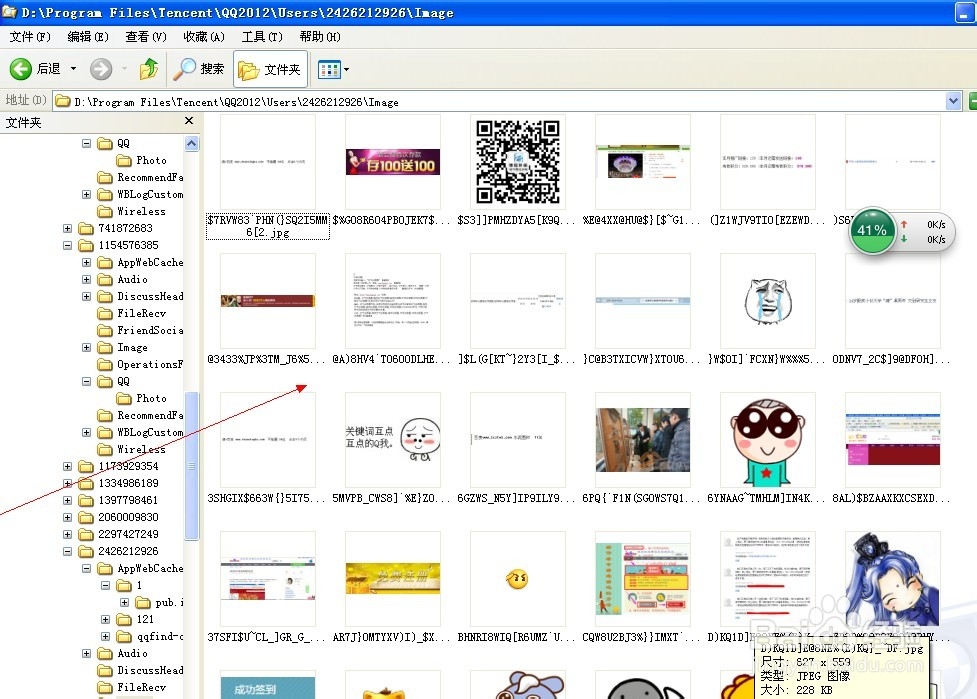Close the Folders pane with X

tap(189, 121)
